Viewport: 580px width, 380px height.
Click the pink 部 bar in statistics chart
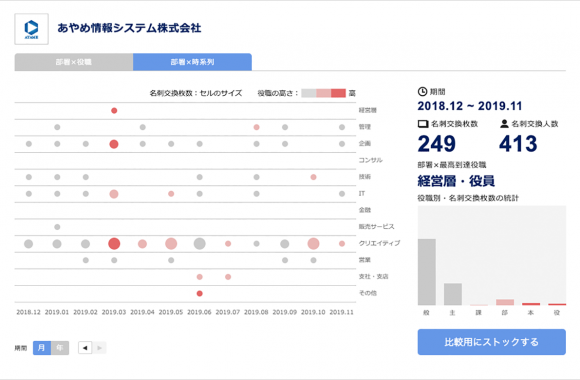(x=505, y=302)
